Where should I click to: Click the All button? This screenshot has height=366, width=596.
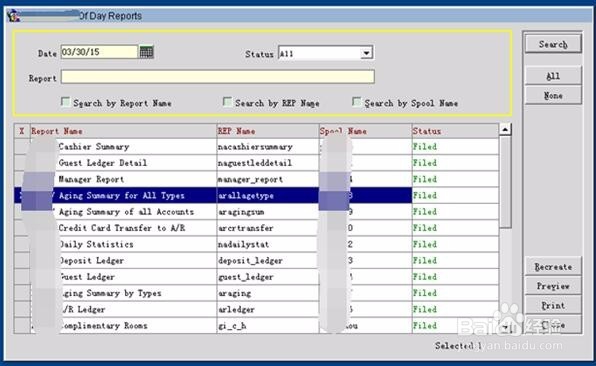click(x=553, y=76)
